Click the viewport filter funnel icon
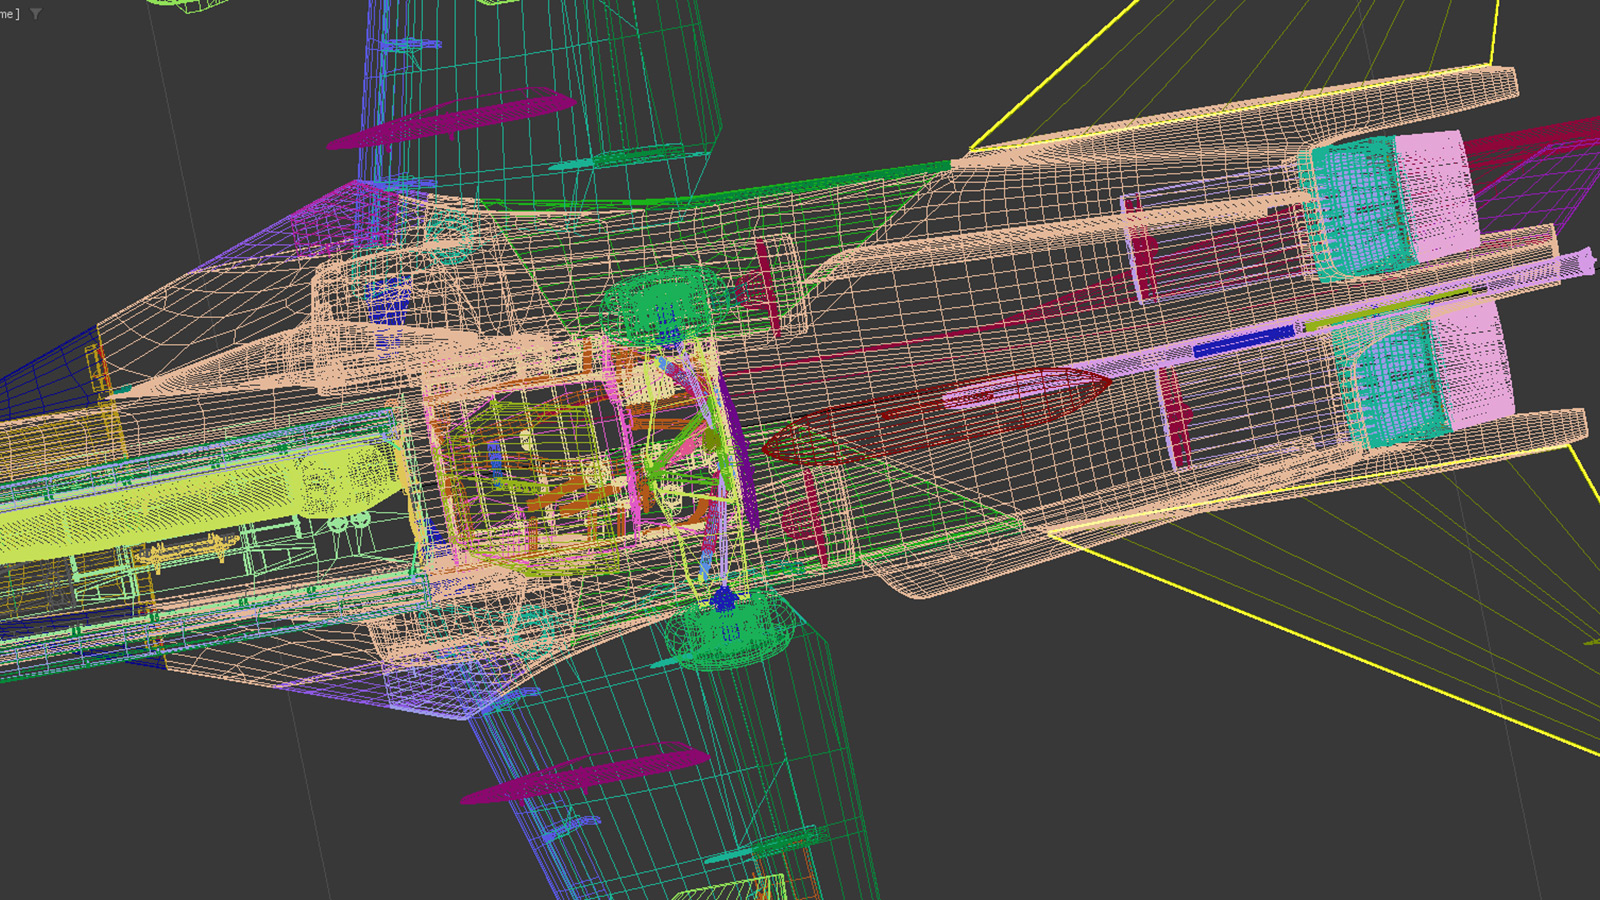The height and width of the screenshot is (900, 1600). tap(36, 14)
